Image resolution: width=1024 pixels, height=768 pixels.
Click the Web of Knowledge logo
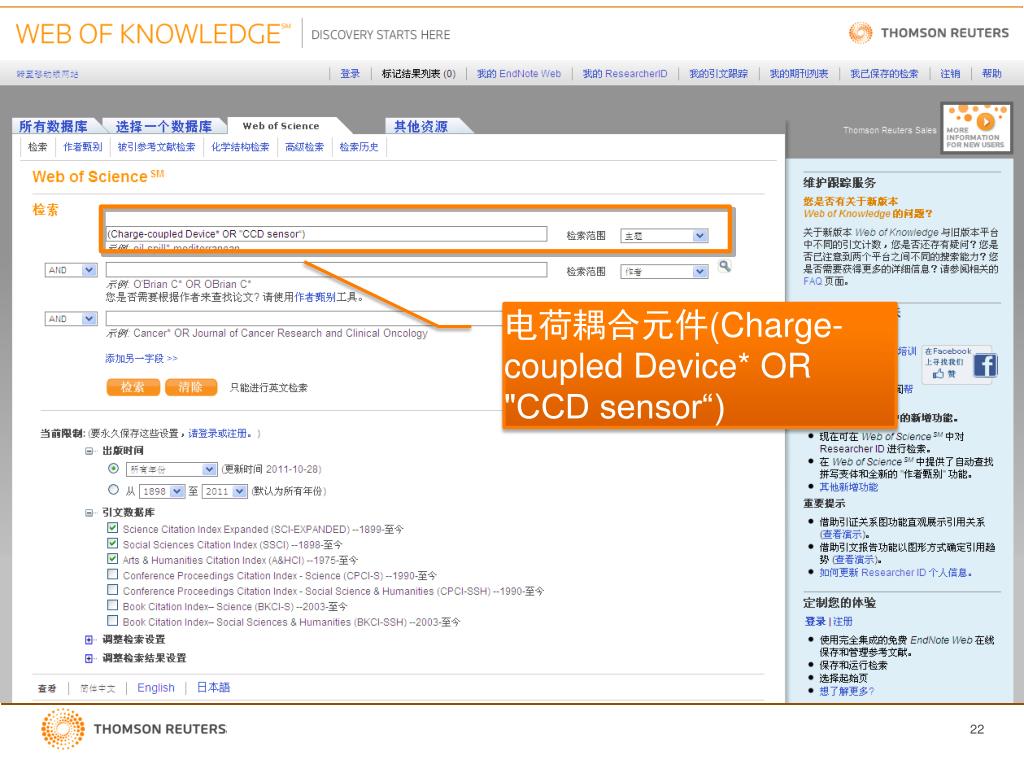pyautogui.click(x=153, y=34)
